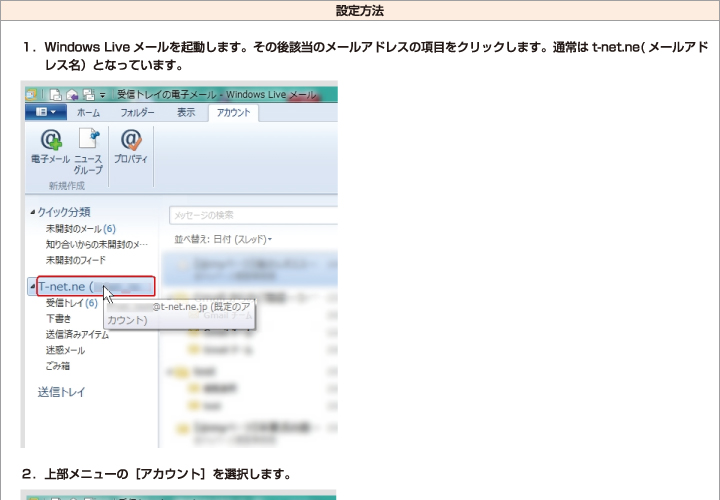Screen dimensions: 720x500
Task: Collapse the T-net.ne account tree
Action: point(33,287)
